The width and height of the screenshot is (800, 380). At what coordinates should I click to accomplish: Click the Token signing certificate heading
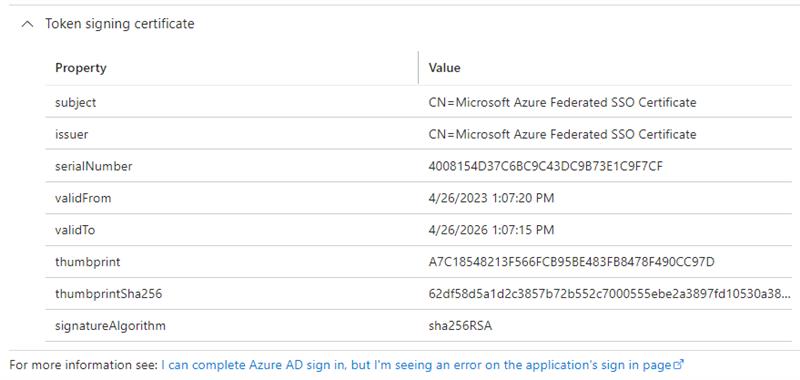point(119,23)
